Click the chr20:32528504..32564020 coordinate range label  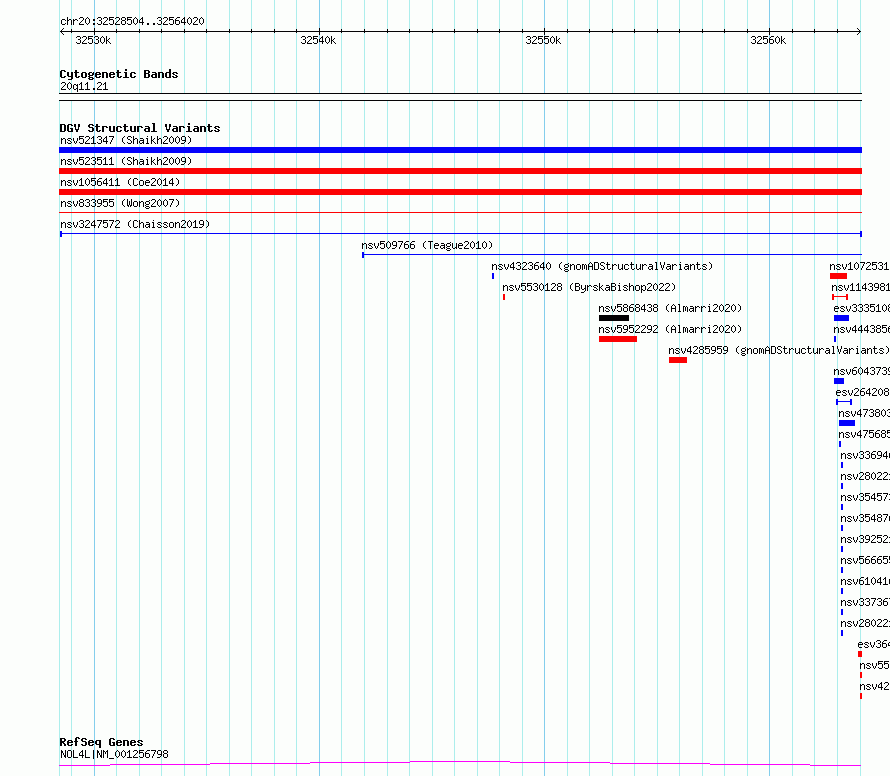pyautogui.click(x=132, y=21)
